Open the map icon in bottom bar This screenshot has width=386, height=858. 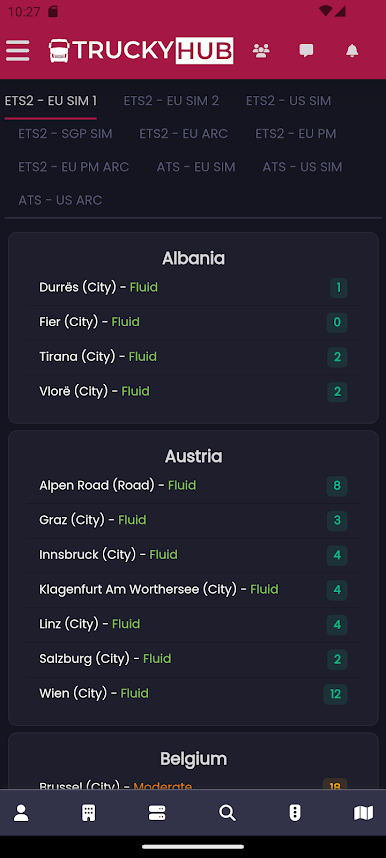364,813
